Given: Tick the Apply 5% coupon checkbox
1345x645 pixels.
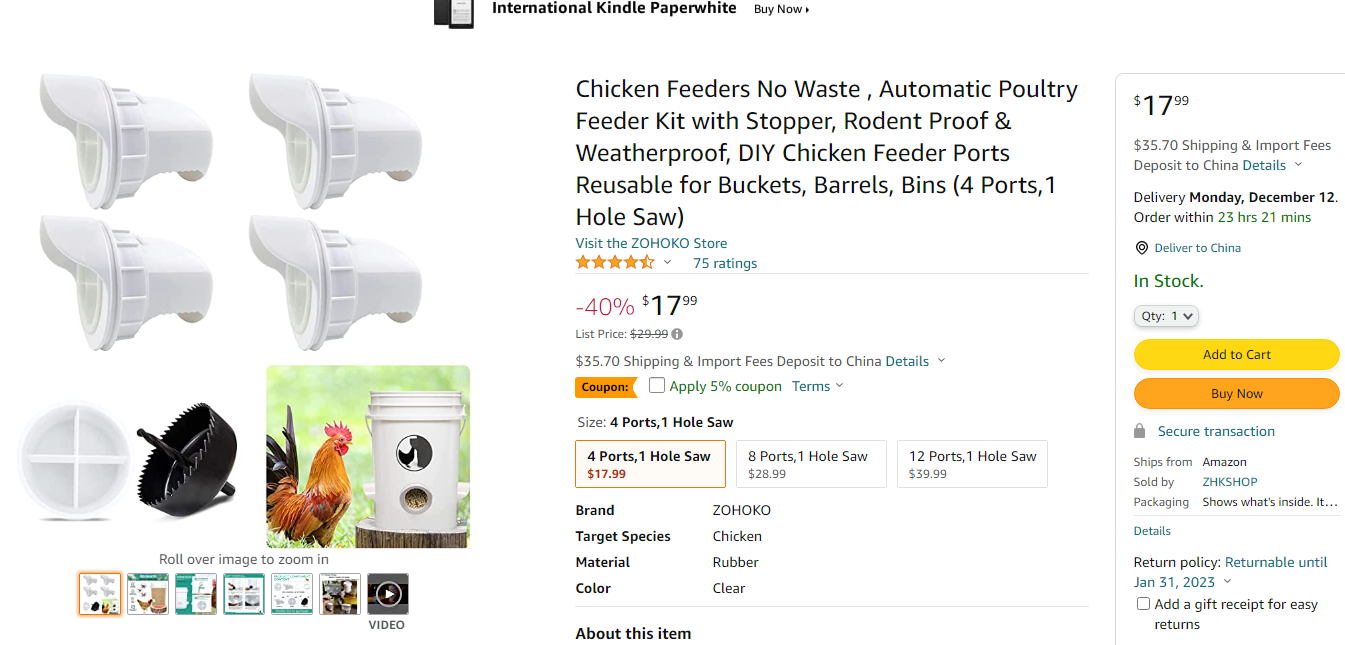Looking at the screenshot, I should point(657,386).
